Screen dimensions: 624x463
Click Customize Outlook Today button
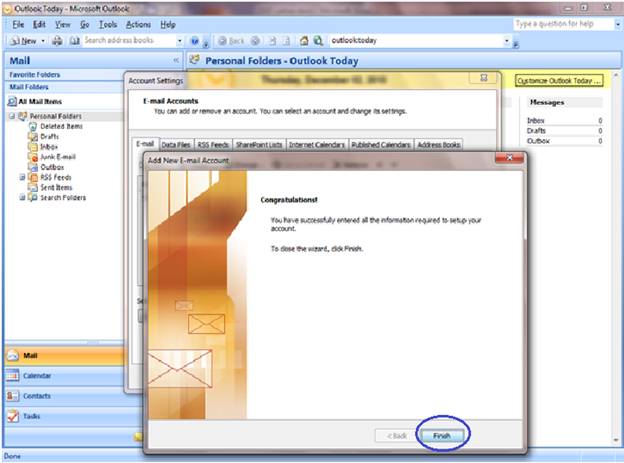click(x=559, y=81)
